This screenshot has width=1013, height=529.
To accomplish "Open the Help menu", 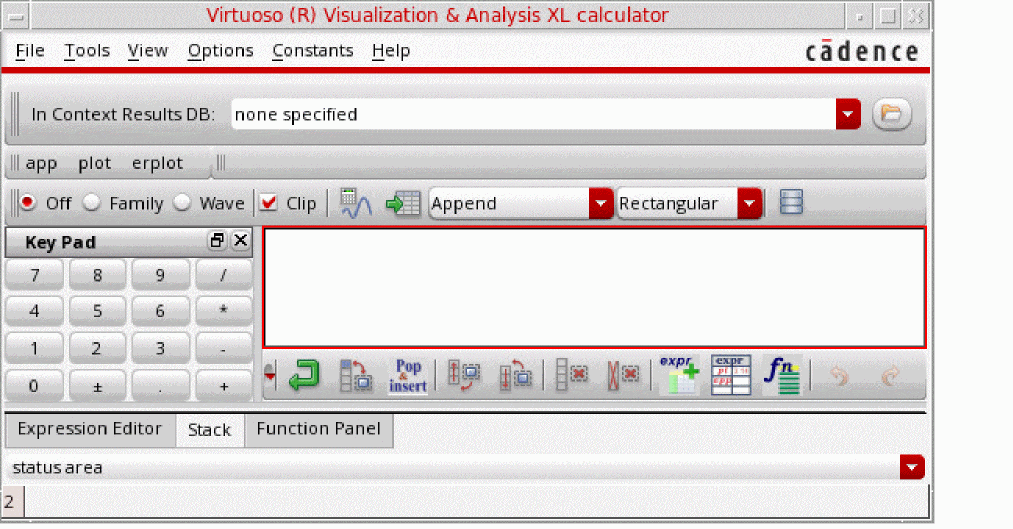I will 391,51.
